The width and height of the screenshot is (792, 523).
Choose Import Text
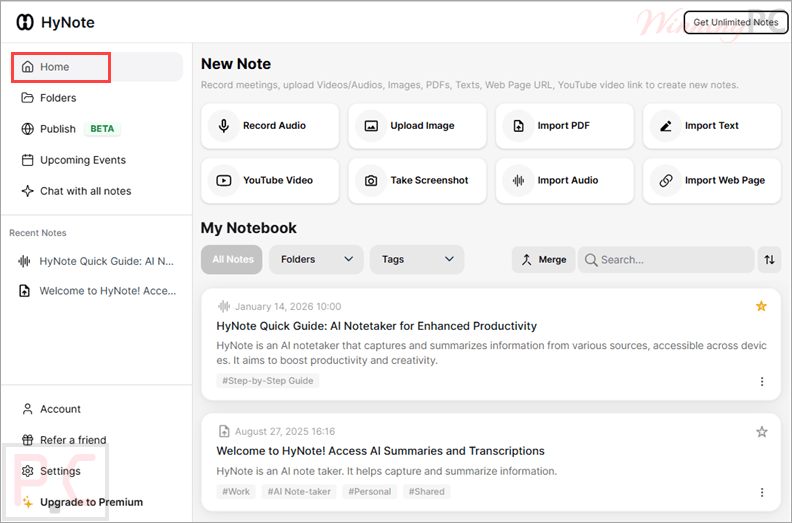tap(712, 126)
